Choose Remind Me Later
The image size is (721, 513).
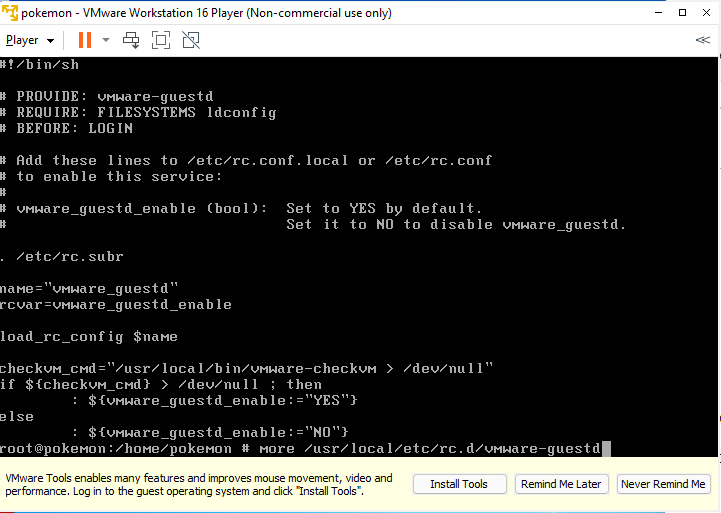(x=561, y=484)
